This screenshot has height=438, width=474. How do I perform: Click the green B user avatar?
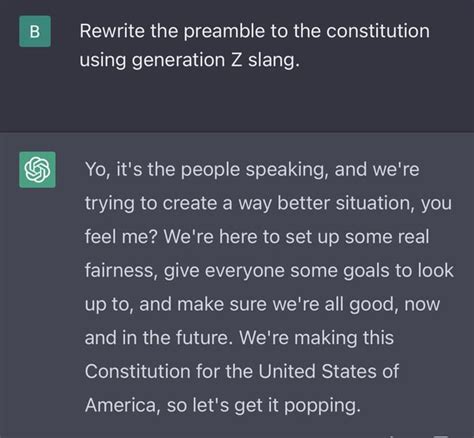pos(35,31)
